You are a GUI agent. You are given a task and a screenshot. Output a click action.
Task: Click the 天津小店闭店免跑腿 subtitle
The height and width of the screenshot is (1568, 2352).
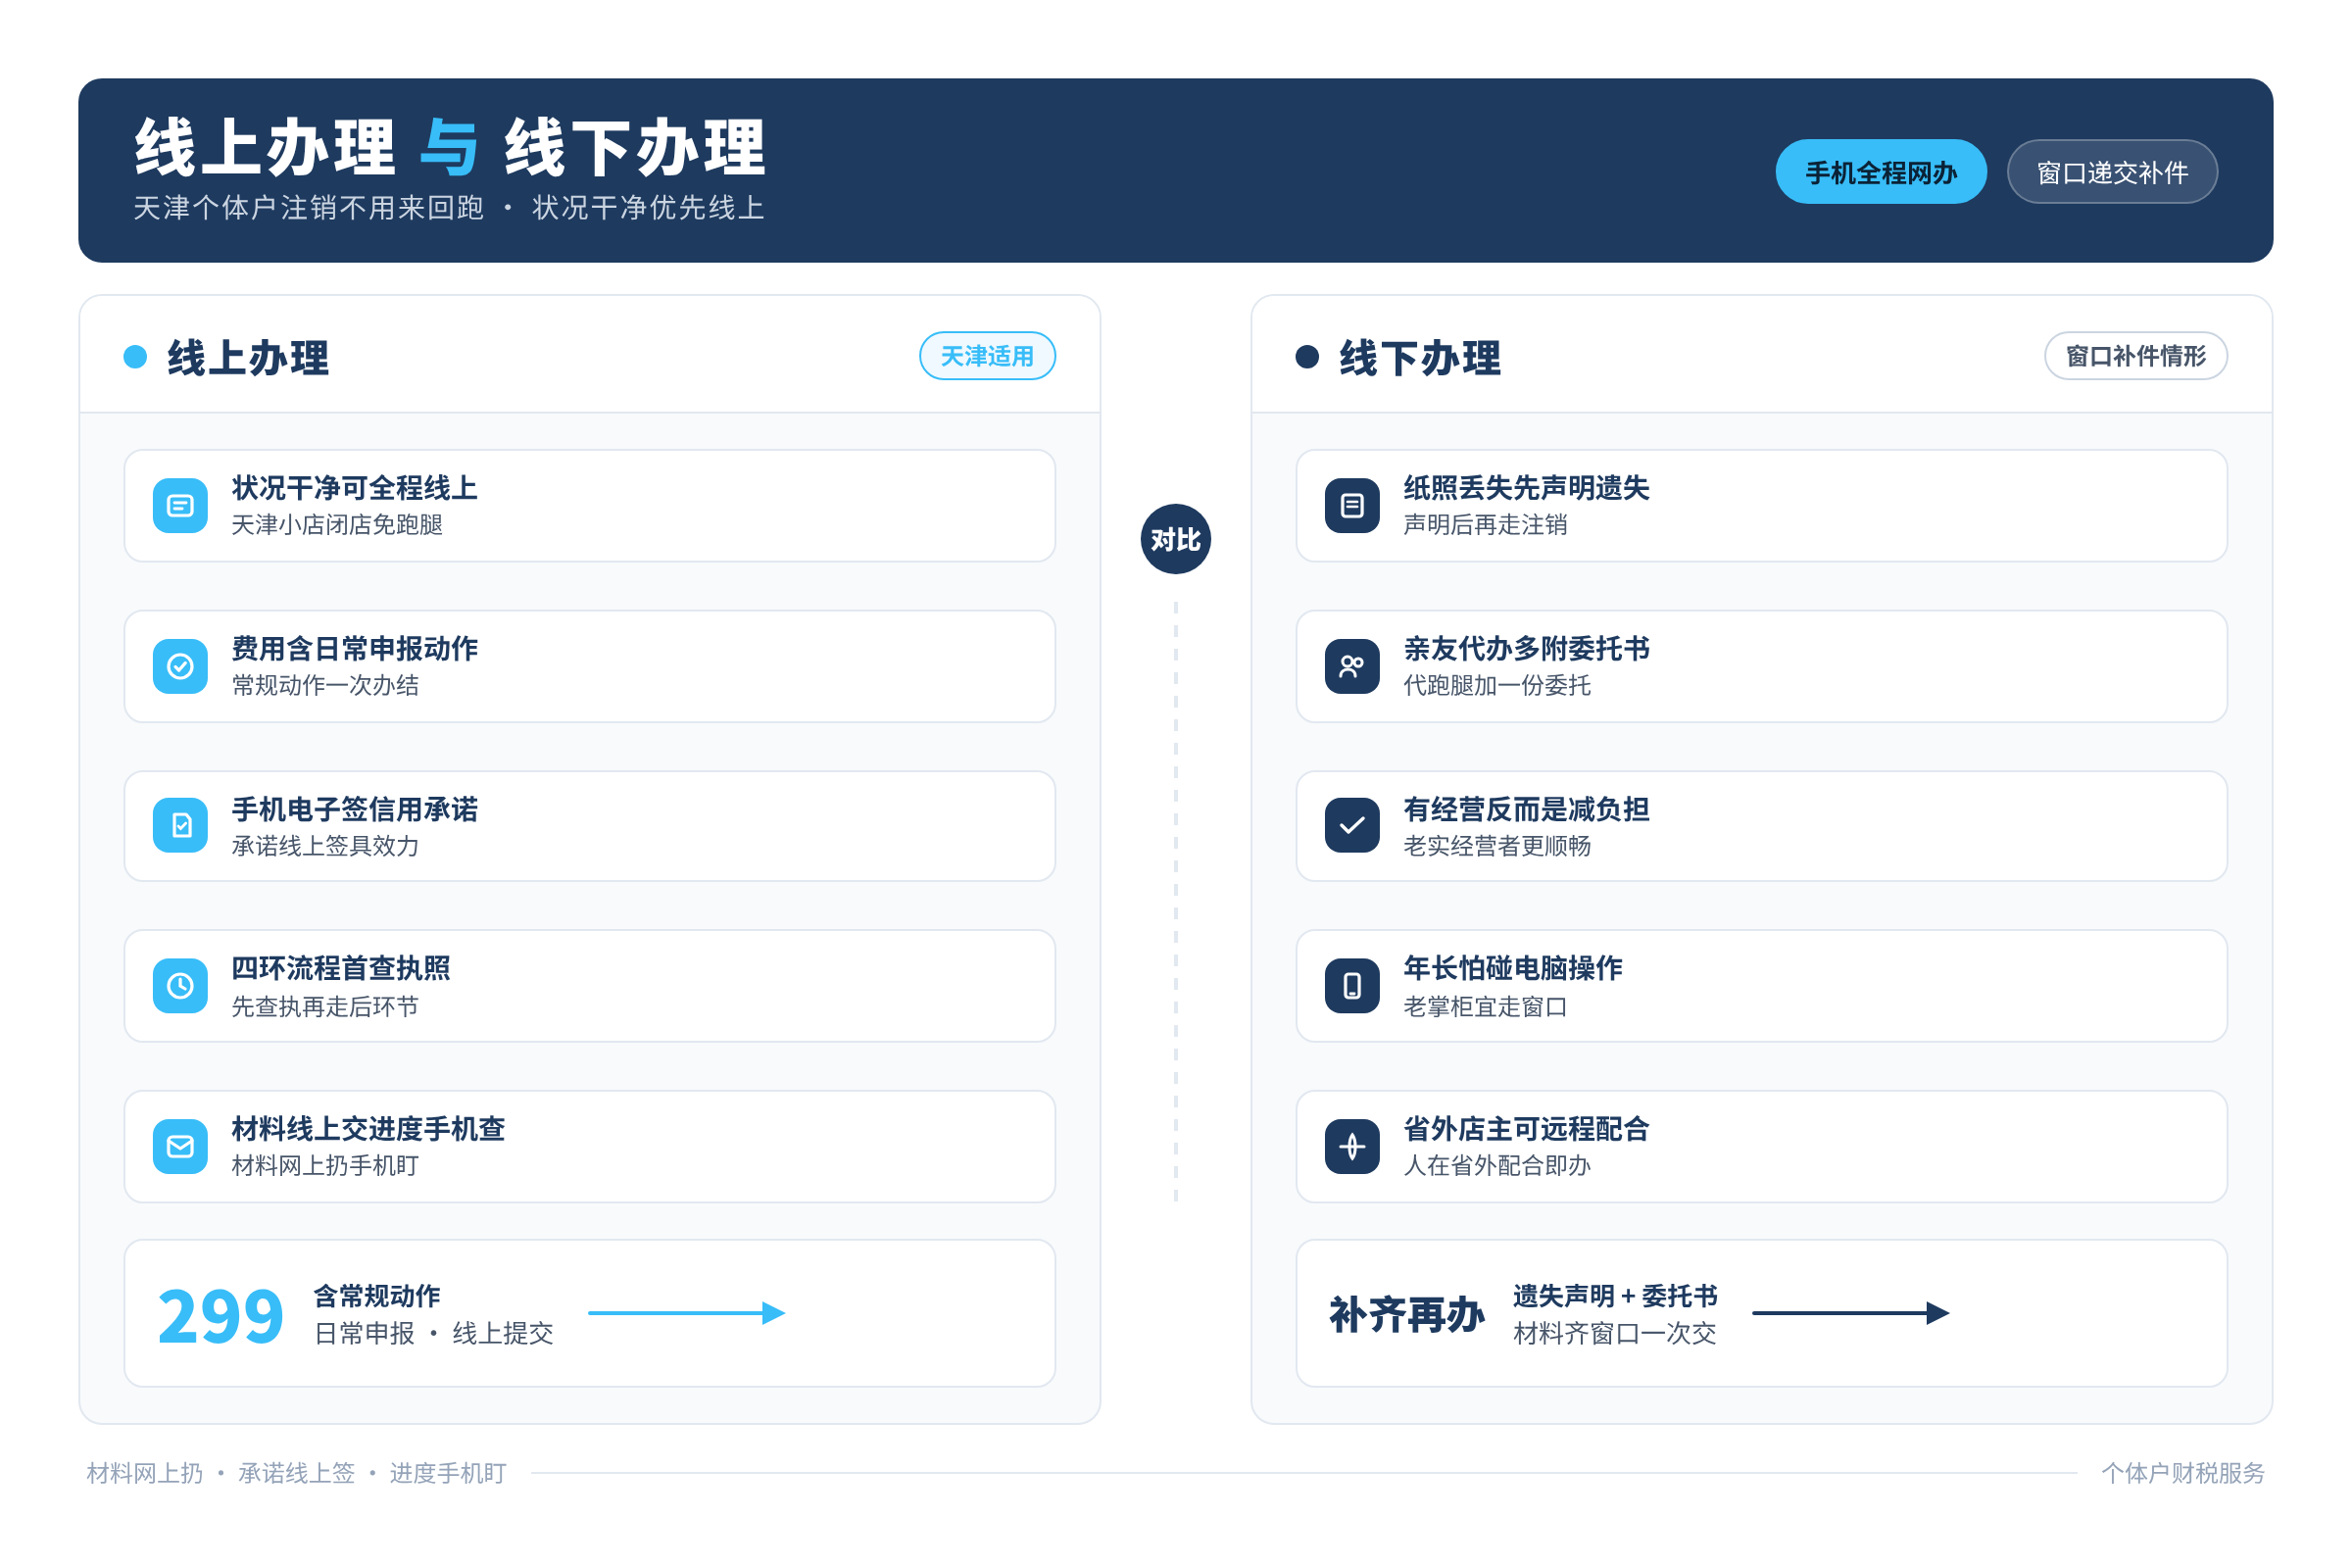pyautogui.click(x=337, y=525)
